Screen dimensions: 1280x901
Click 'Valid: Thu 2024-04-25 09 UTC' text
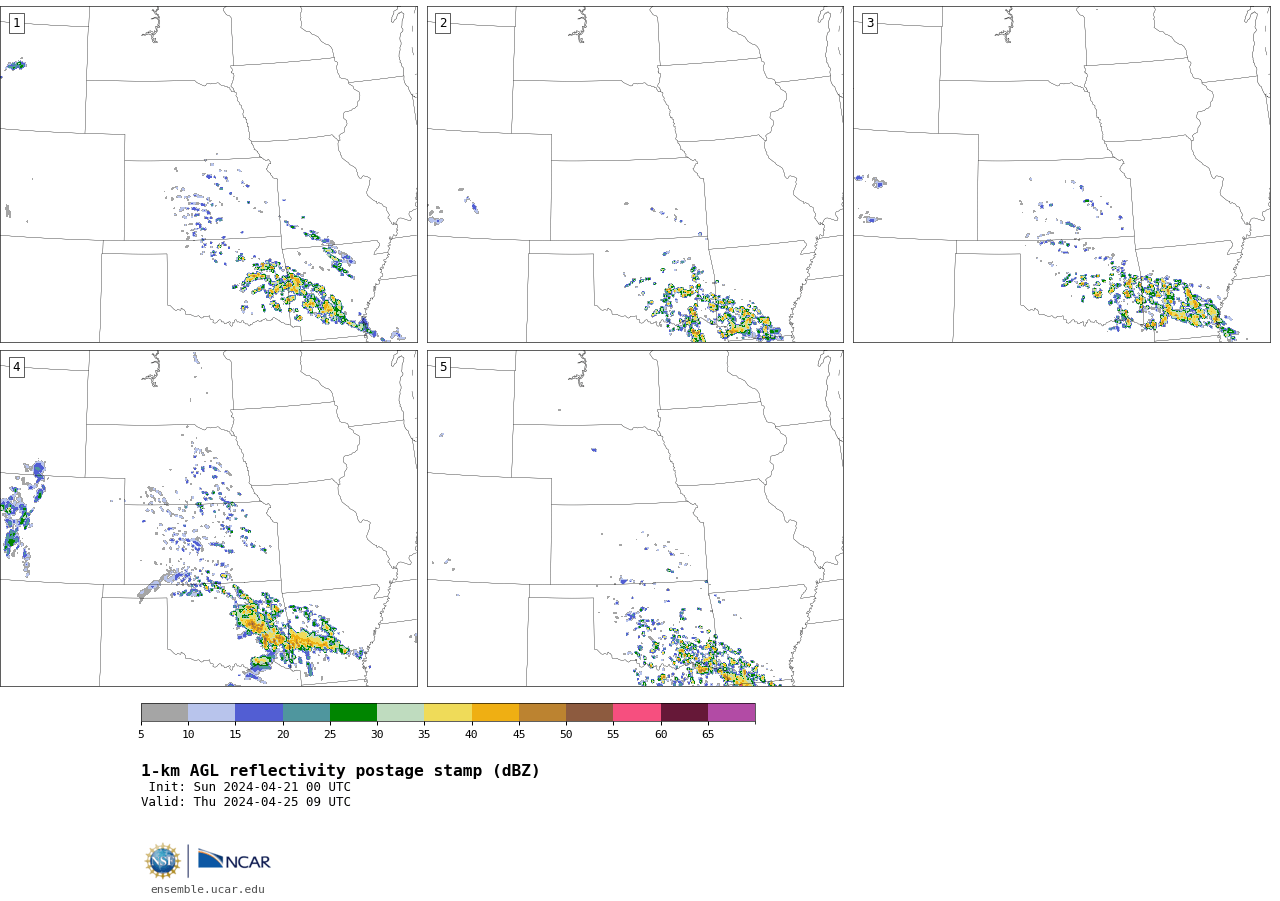pyautogui.click(x=246, y=802)
